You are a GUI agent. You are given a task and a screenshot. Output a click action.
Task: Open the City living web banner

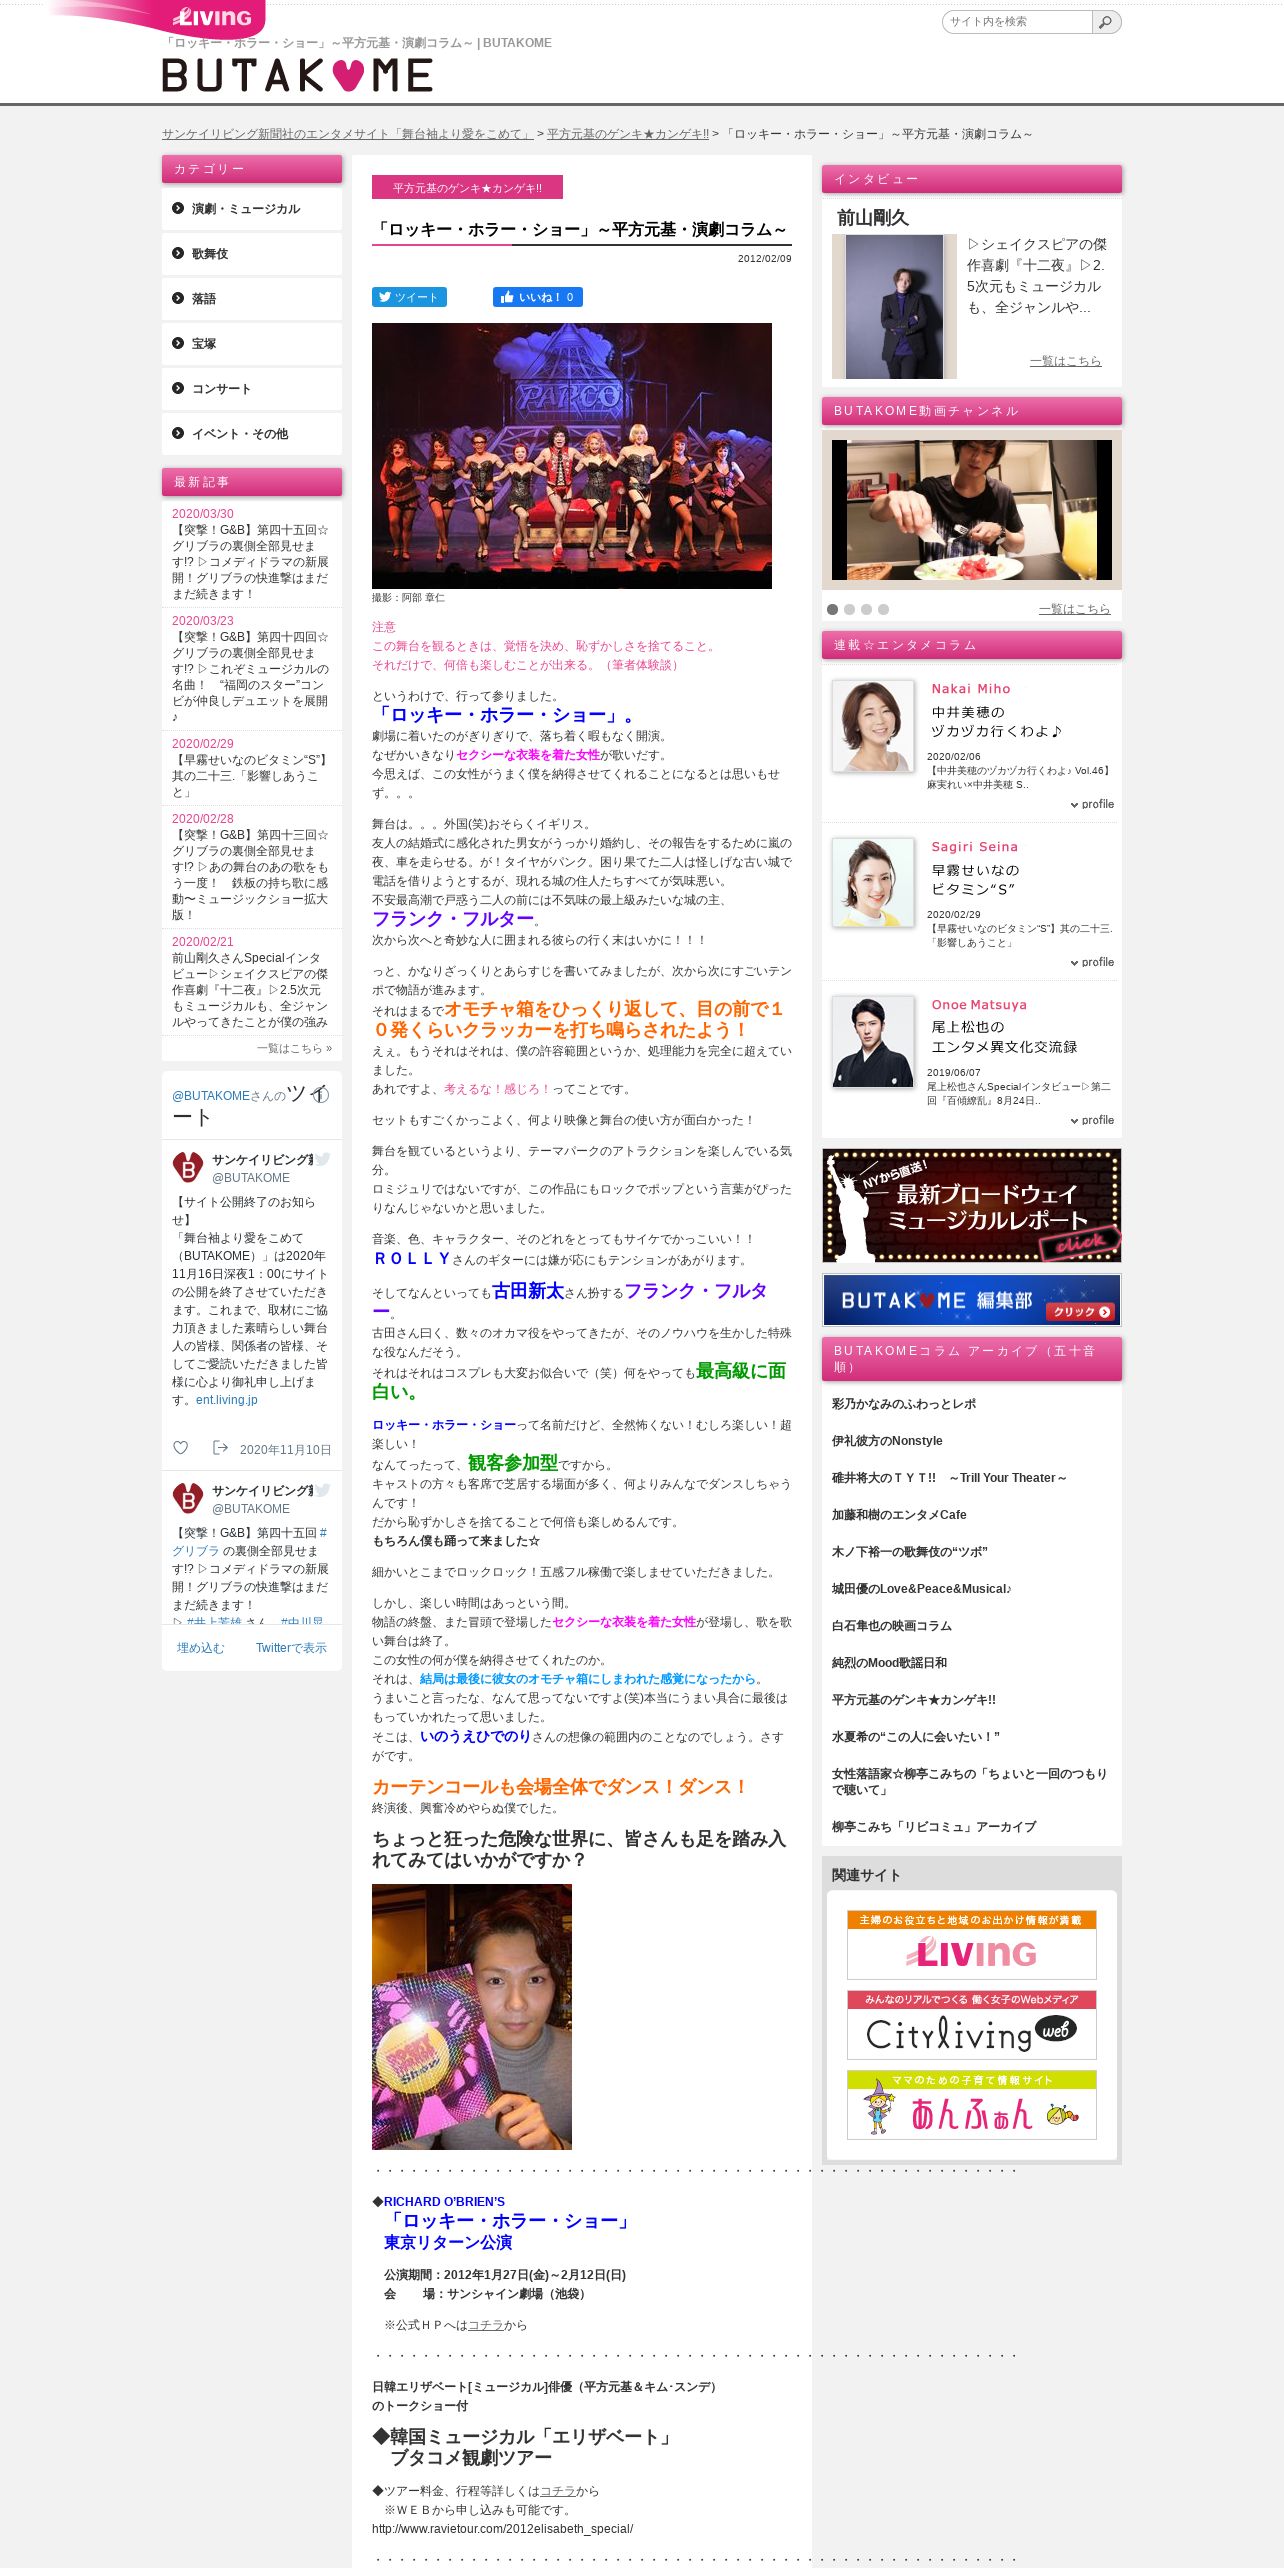972,2025
